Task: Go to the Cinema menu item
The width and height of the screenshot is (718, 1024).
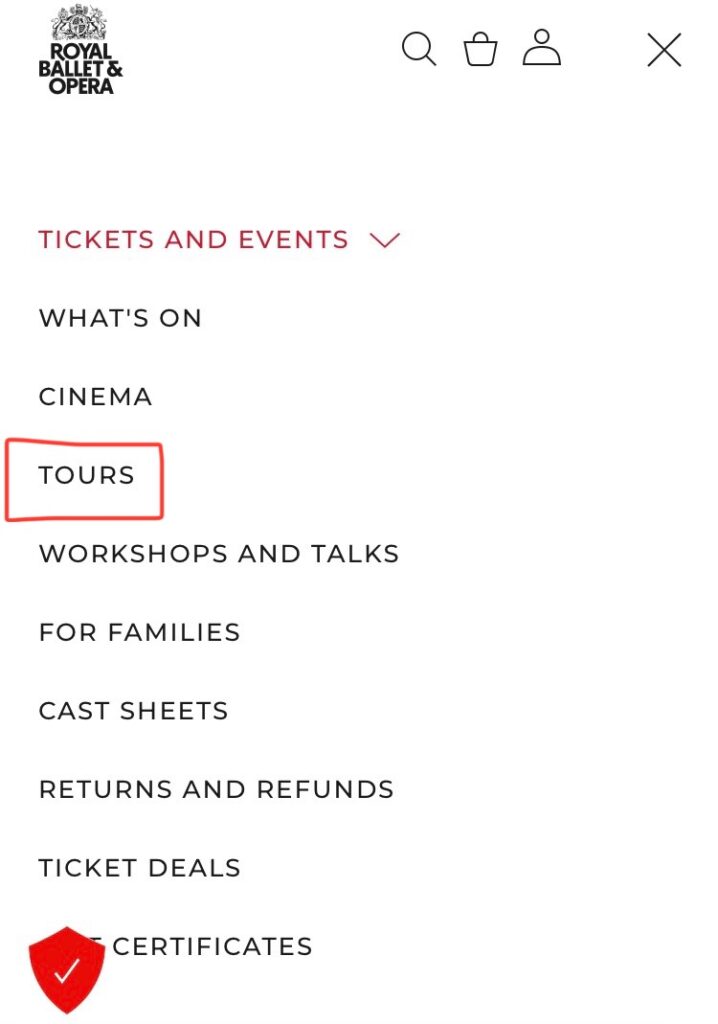Action: pyautogui.click(x=95, y=396)
